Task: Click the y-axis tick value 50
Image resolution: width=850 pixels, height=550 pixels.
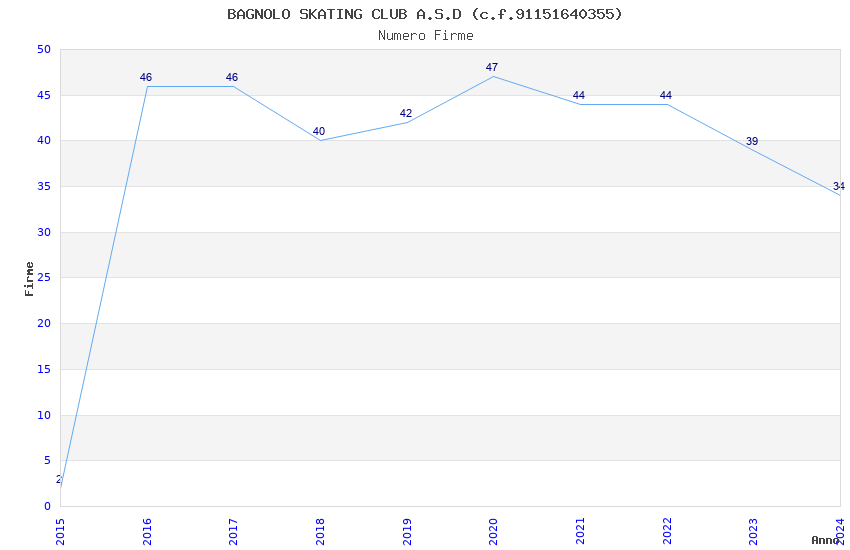Action: tap(44, 49)
